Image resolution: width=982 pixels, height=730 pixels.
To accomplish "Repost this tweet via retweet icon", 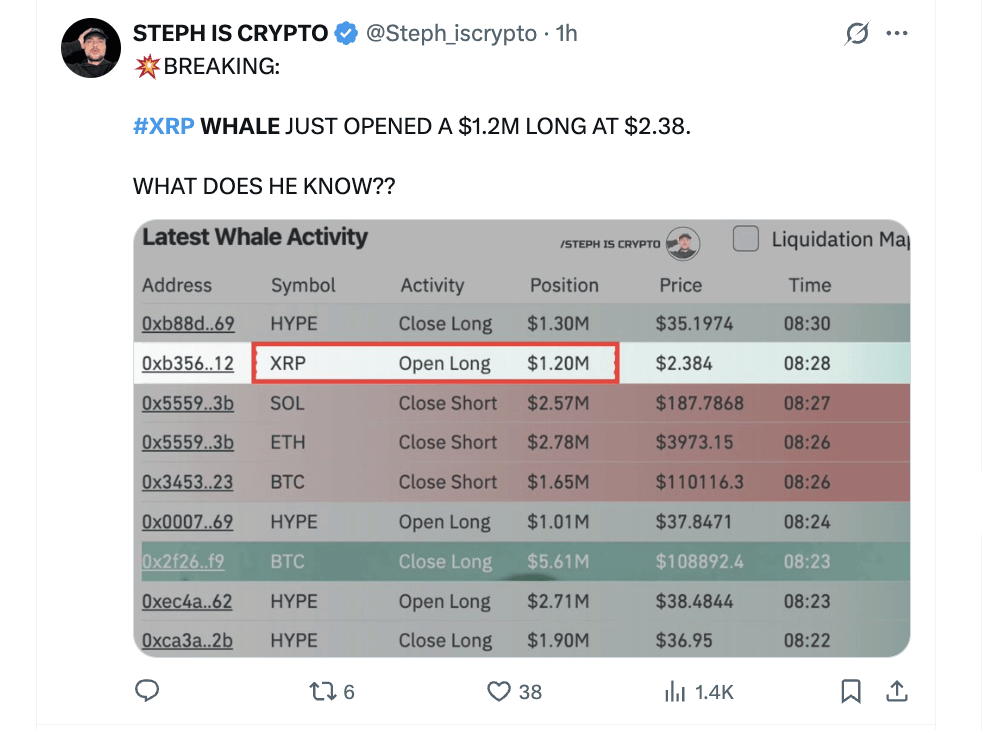I will [x=321, y=691].
